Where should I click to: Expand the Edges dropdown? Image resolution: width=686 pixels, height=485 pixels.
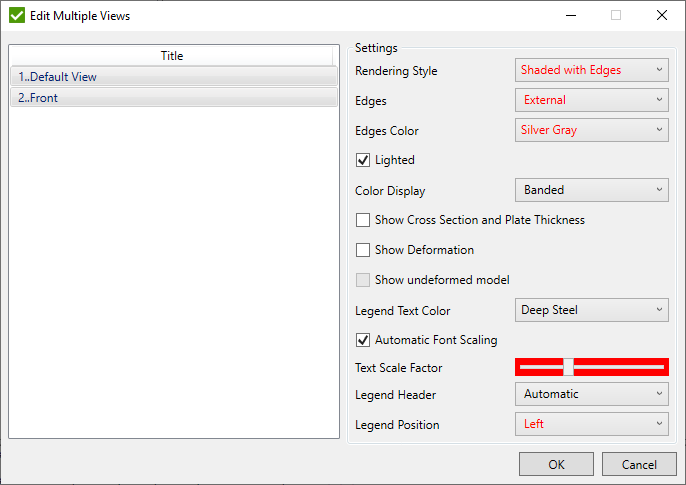coord(591,100)
